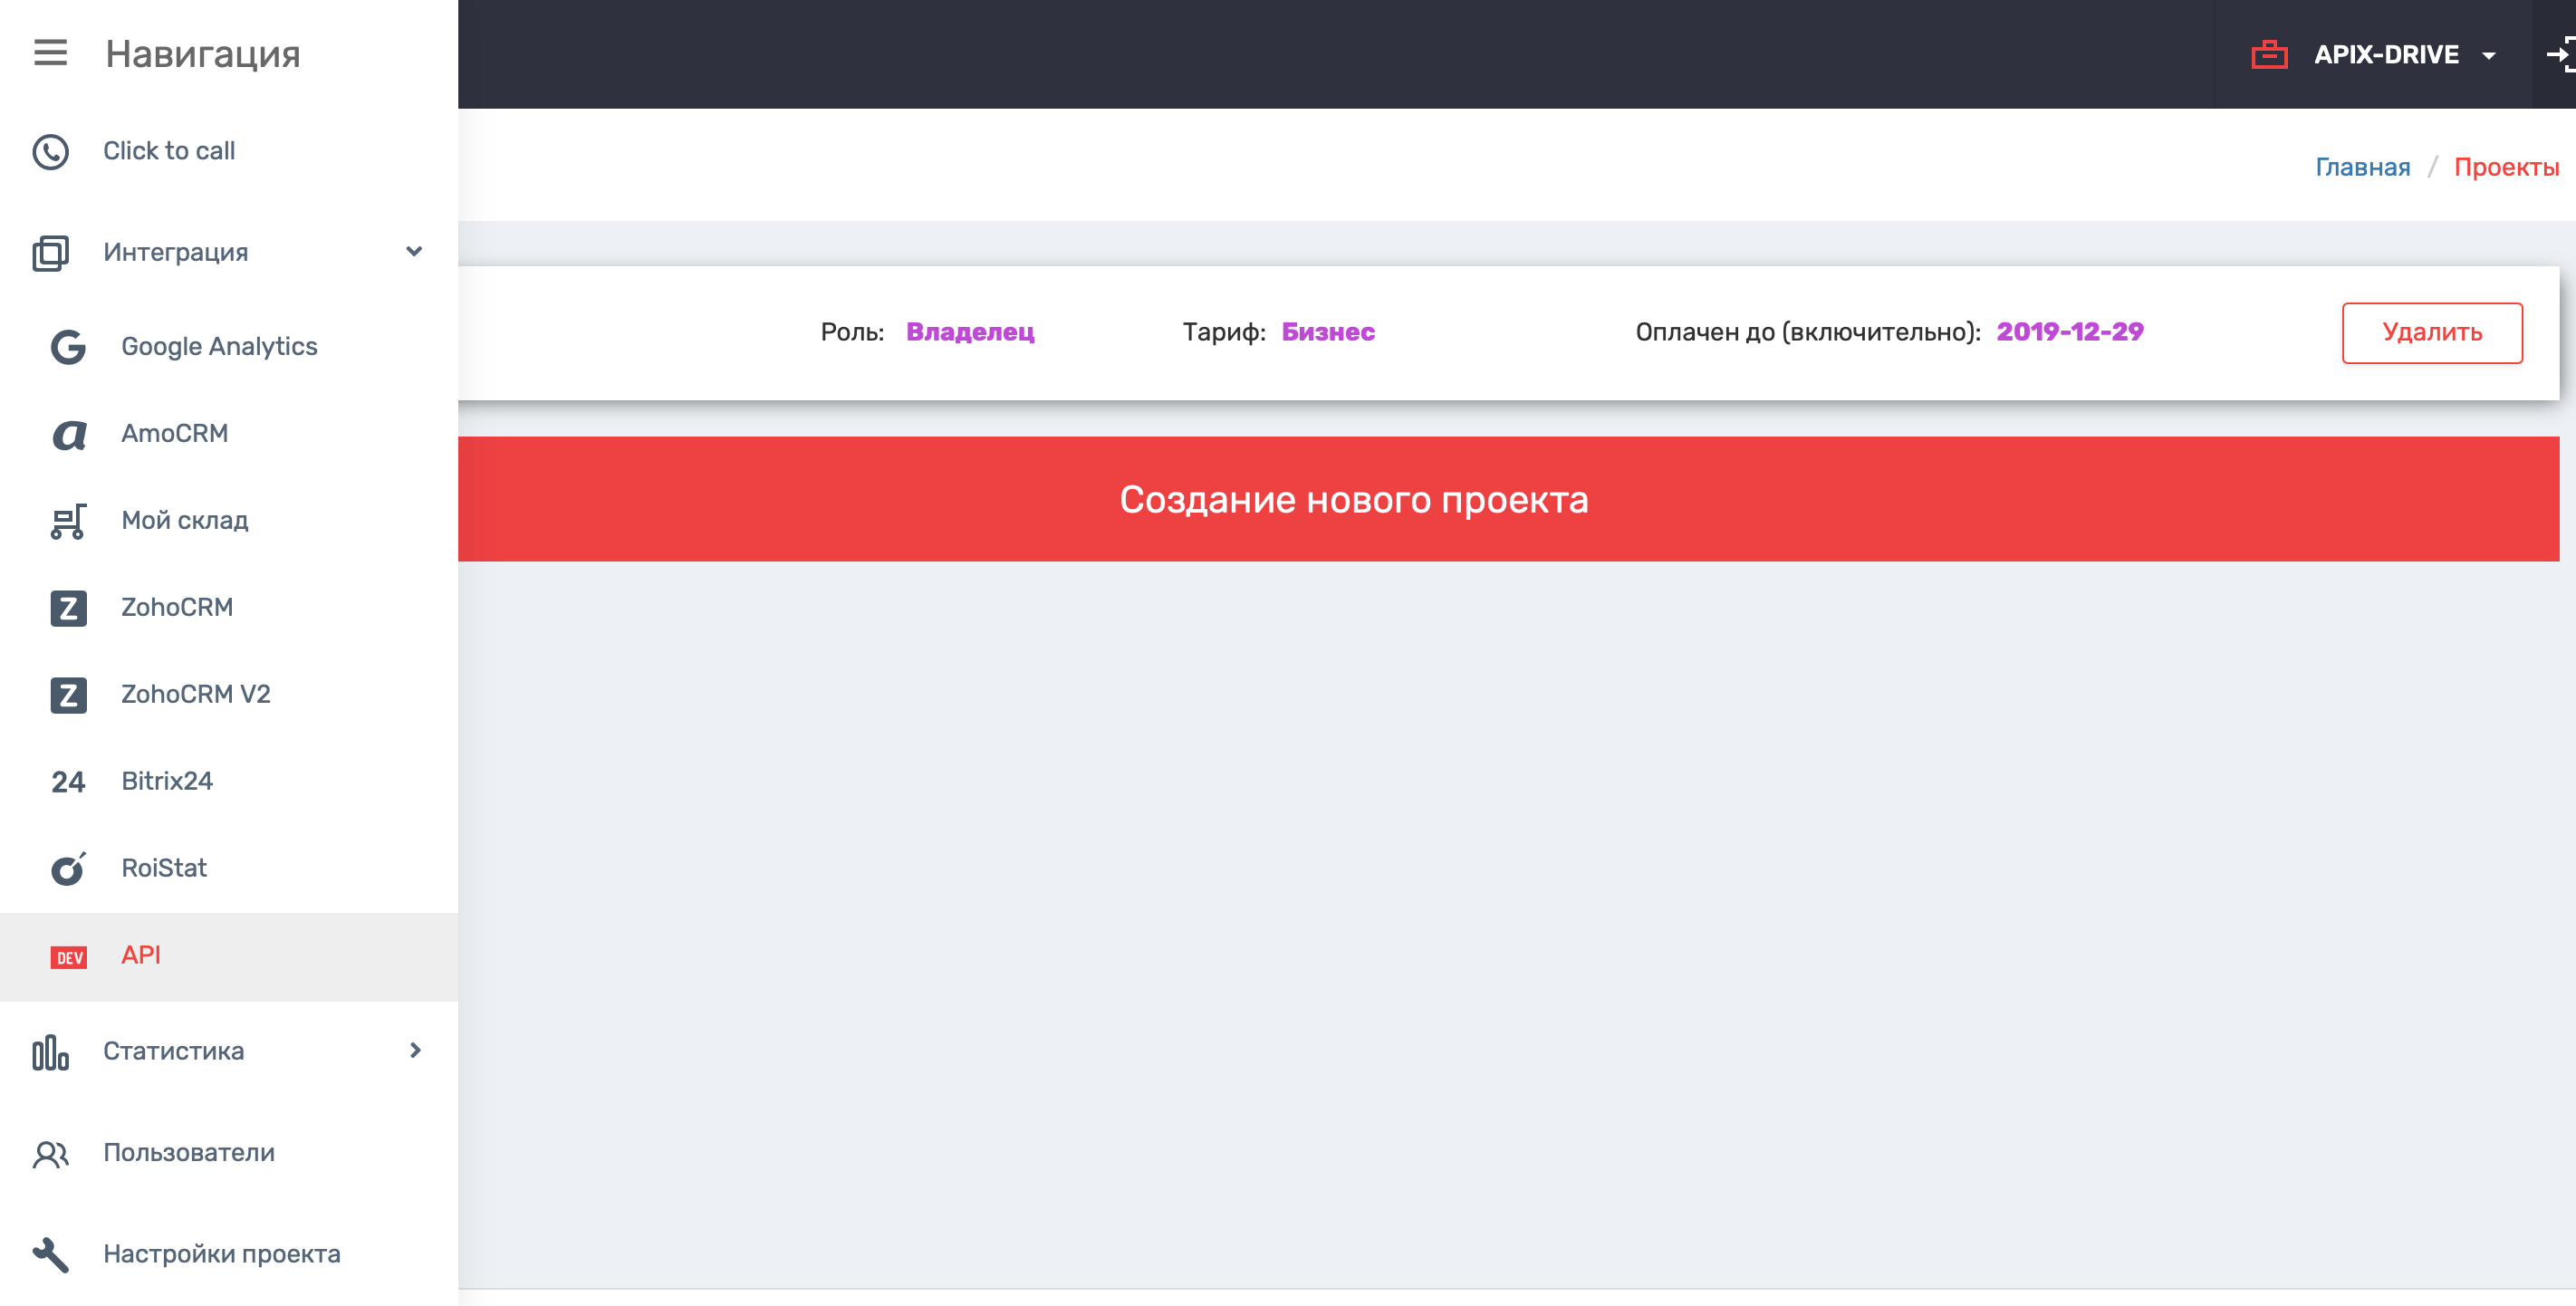The height and width of the screenshot is (1306, 2576).
Task: Click the Click to call icon
Action: [x=50, y=150]
